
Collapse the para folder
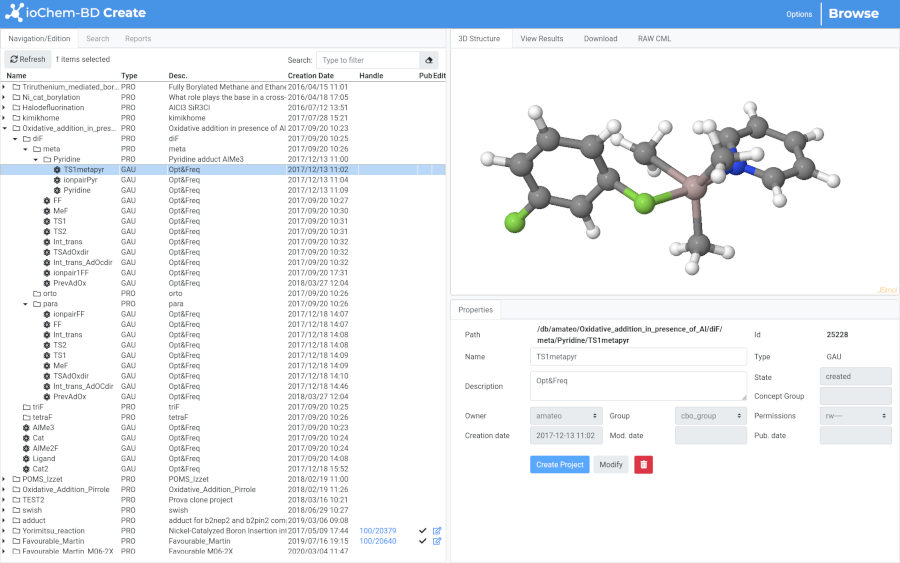25,304
